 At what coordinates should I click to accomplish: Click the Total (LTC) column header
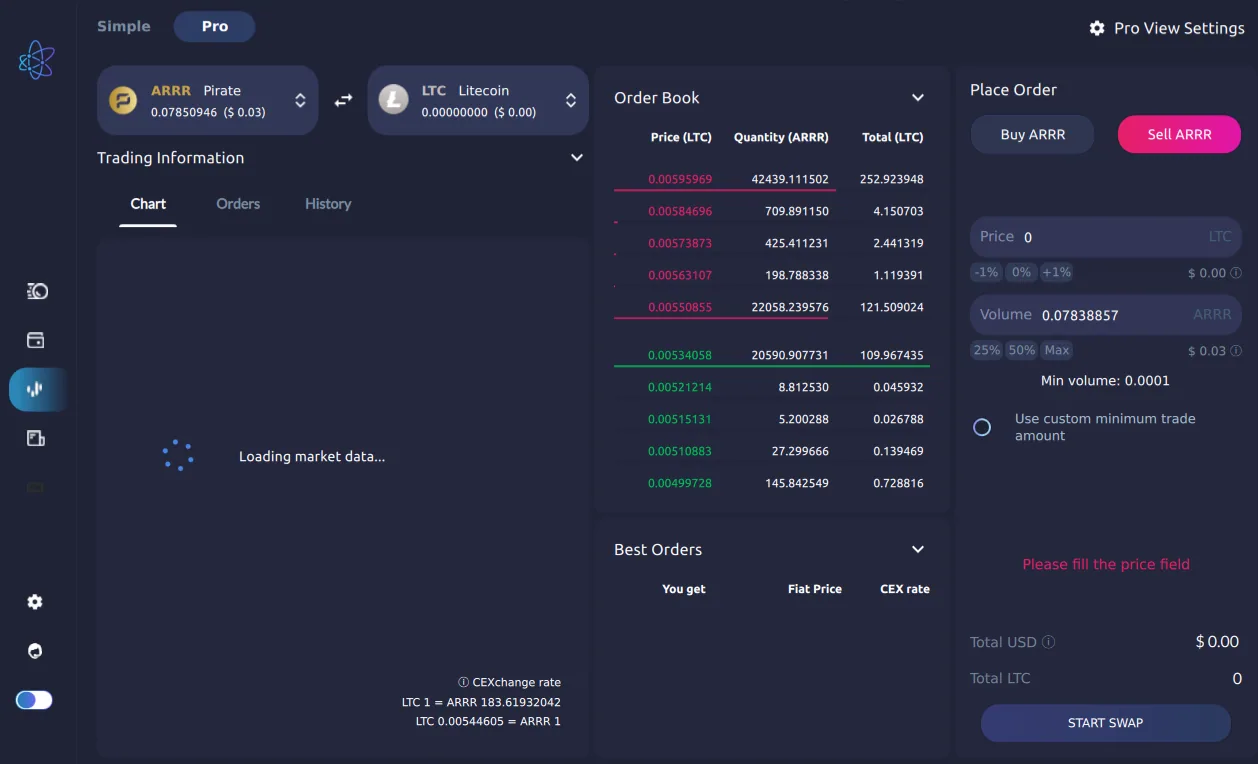pyautogui.click(x=892, y=137)
